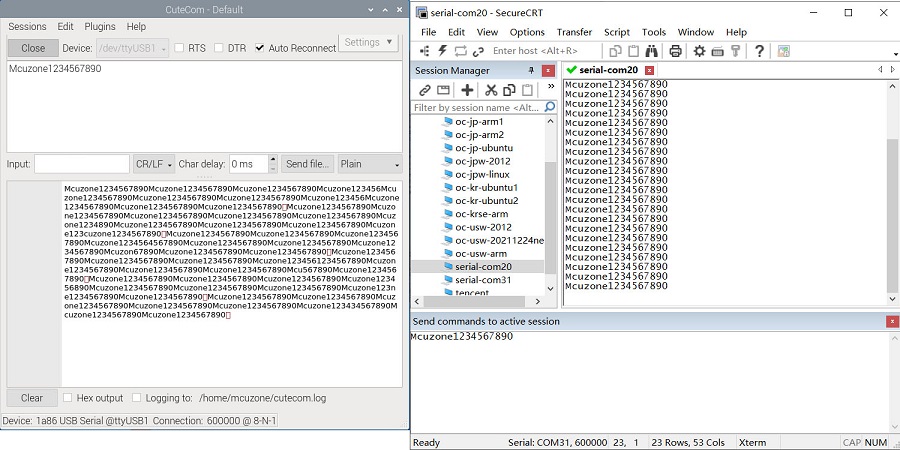This screenshot has width=900, height=450.
Task: Click the Copy icon in Session Manager toolbar
Action: [x=509, y=90]
